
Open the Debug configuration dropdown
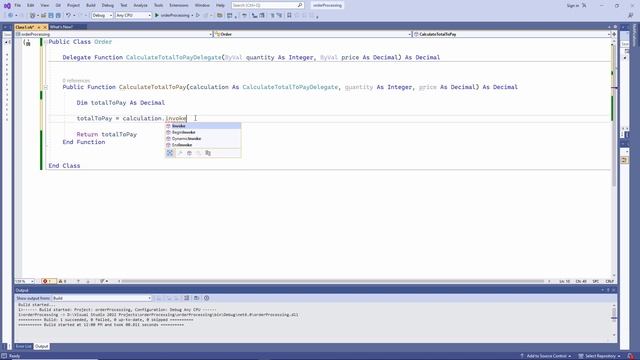(x=102, y=16)
